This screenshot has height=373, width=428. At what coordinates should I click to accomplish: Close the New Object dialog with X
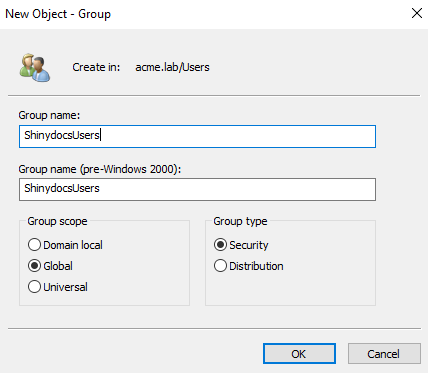point(417,13)
